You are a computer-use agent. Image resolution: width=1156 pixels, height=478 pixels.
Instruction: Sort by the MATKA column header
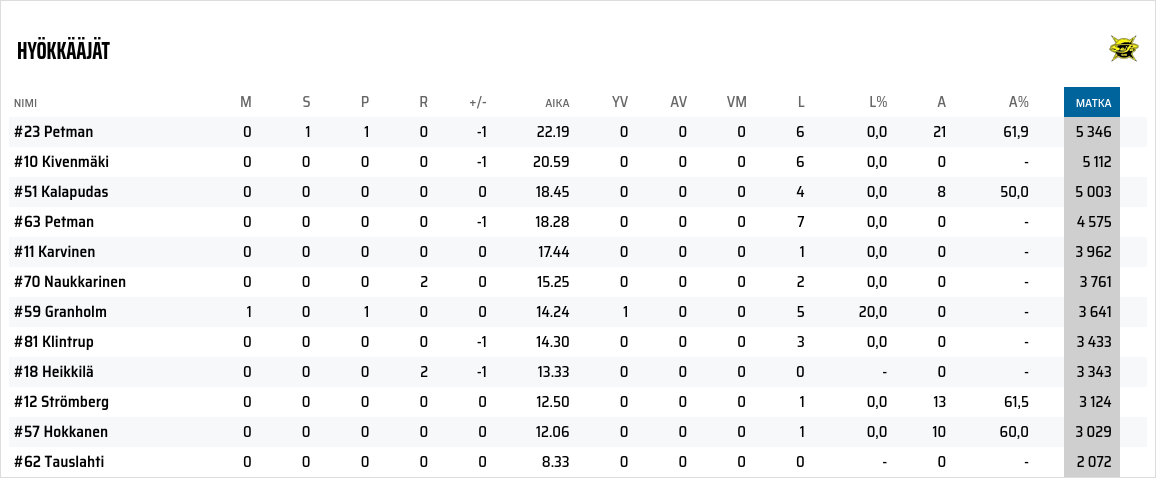tap(1091, 102)
